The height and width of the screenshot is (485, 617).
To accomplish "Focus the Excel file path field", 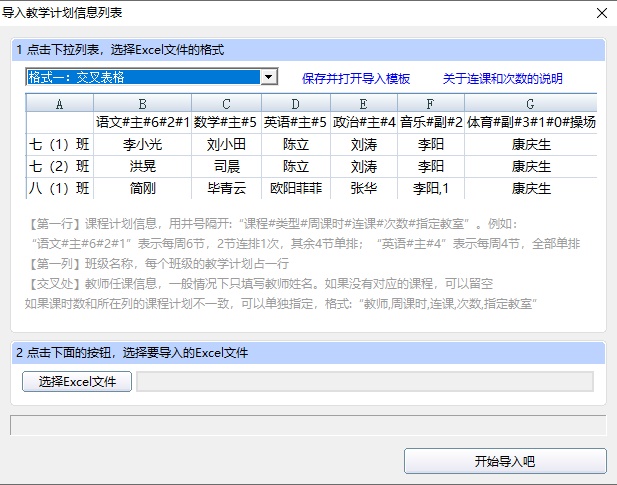I will [365, 382].
